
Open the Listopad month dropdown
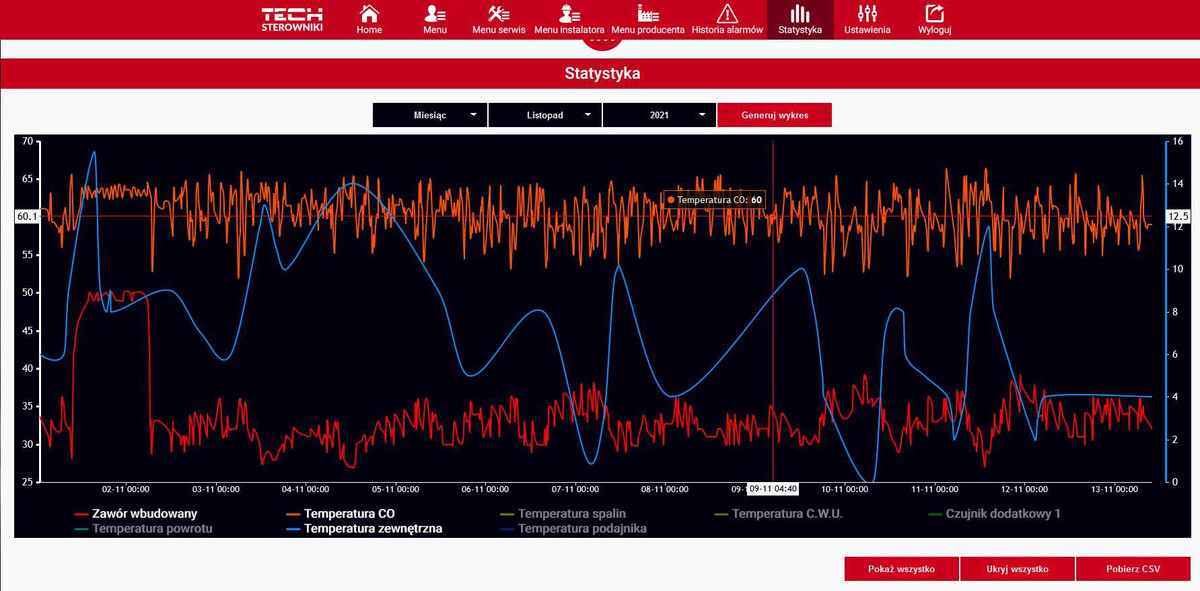coord(545,115)
